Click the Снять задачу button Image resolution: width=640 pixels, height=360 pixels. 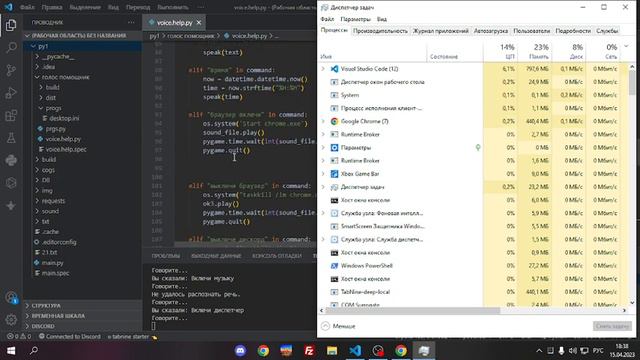point(612,326)
